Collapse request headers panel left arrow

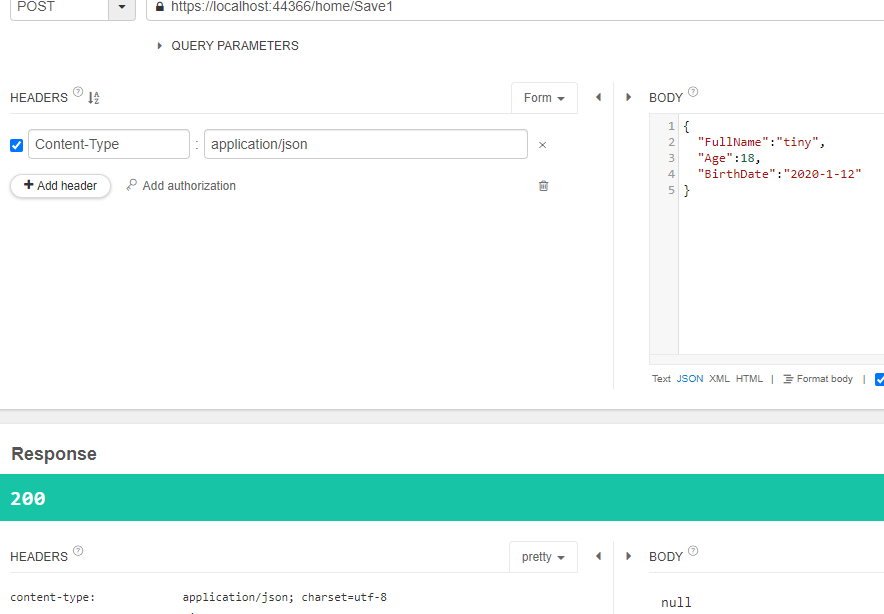[598, 98]
